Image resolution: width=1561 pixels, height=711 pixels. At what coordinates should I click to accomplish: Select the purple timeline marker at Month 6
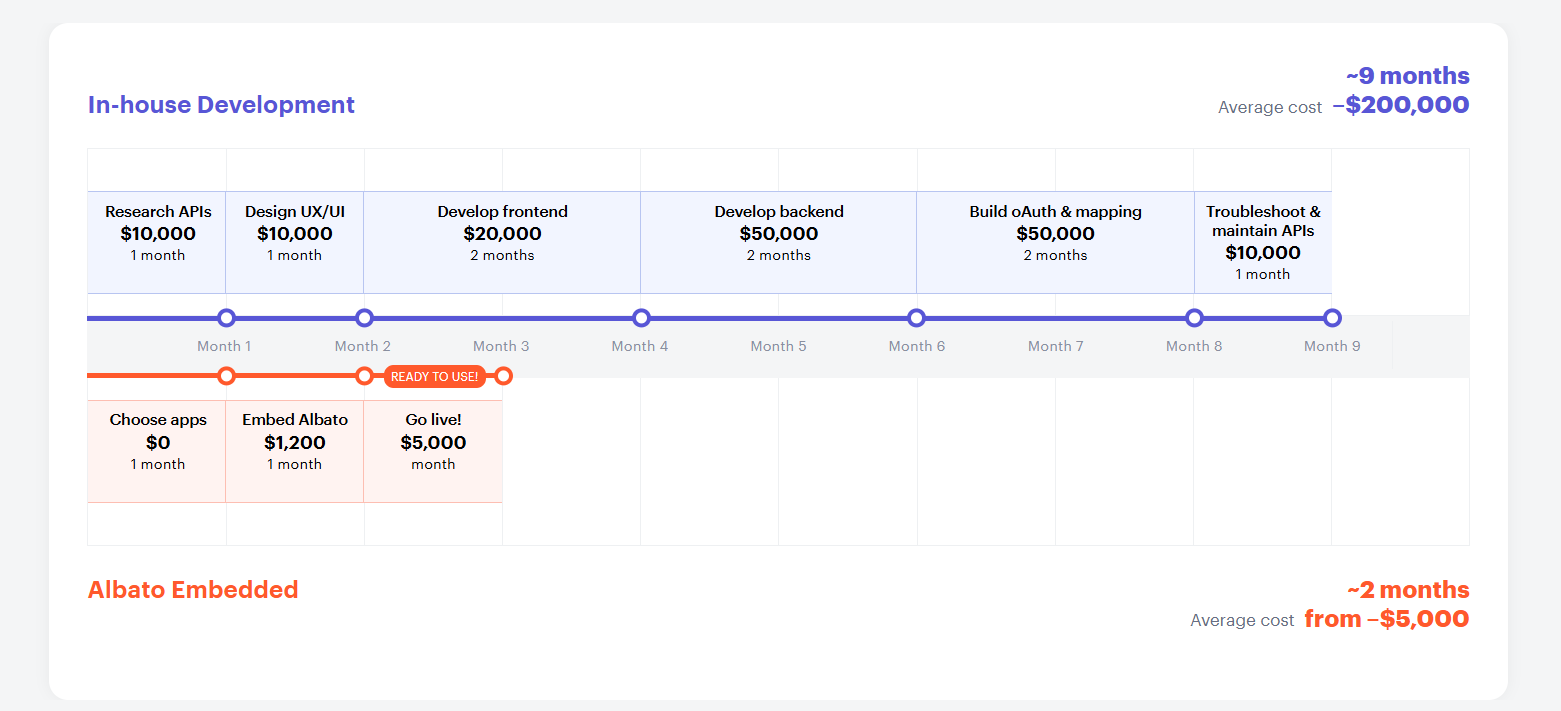tap(916, 318)
